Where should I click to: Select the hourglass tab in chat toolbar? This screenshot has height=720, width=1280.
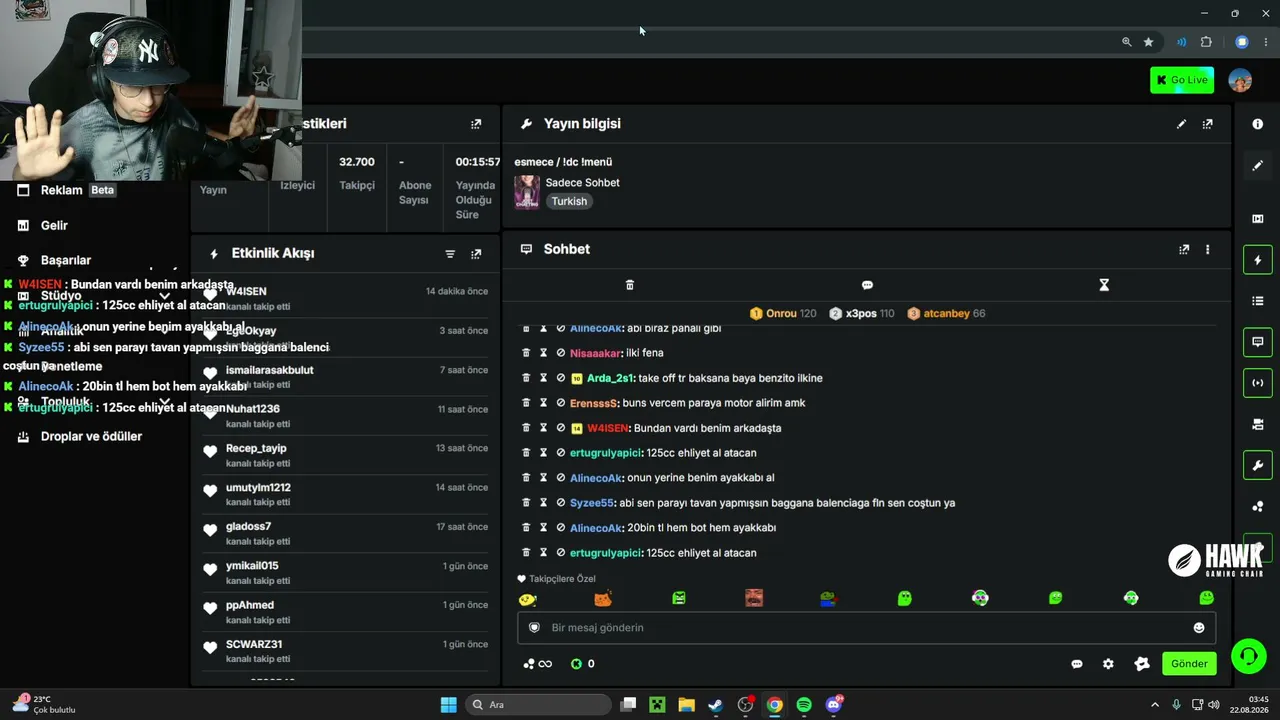pos(1104,285)
